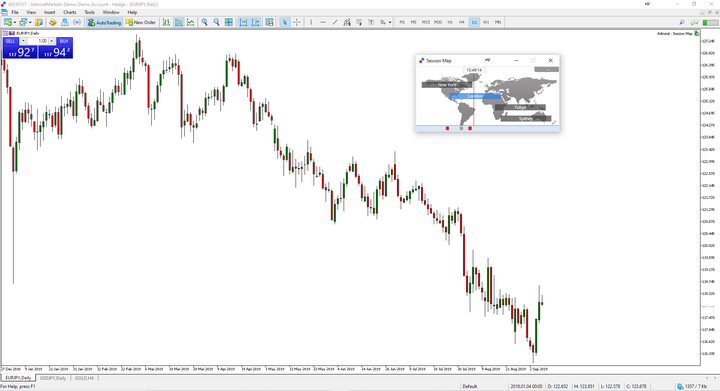Viewport: 720px width, 391px height.
Task: Open the Indicators list icon
Action: tap(269, 22)
